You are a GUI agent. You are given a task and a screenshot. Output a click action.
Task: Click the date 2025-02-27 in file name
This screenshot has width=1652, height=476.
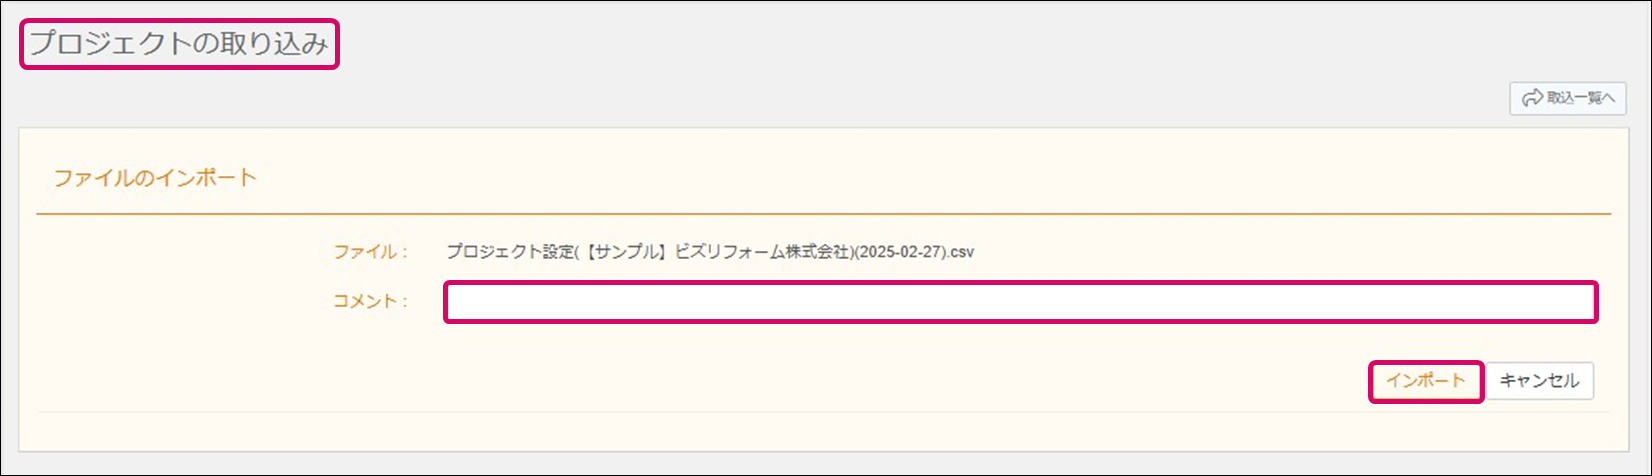(900, 252)
